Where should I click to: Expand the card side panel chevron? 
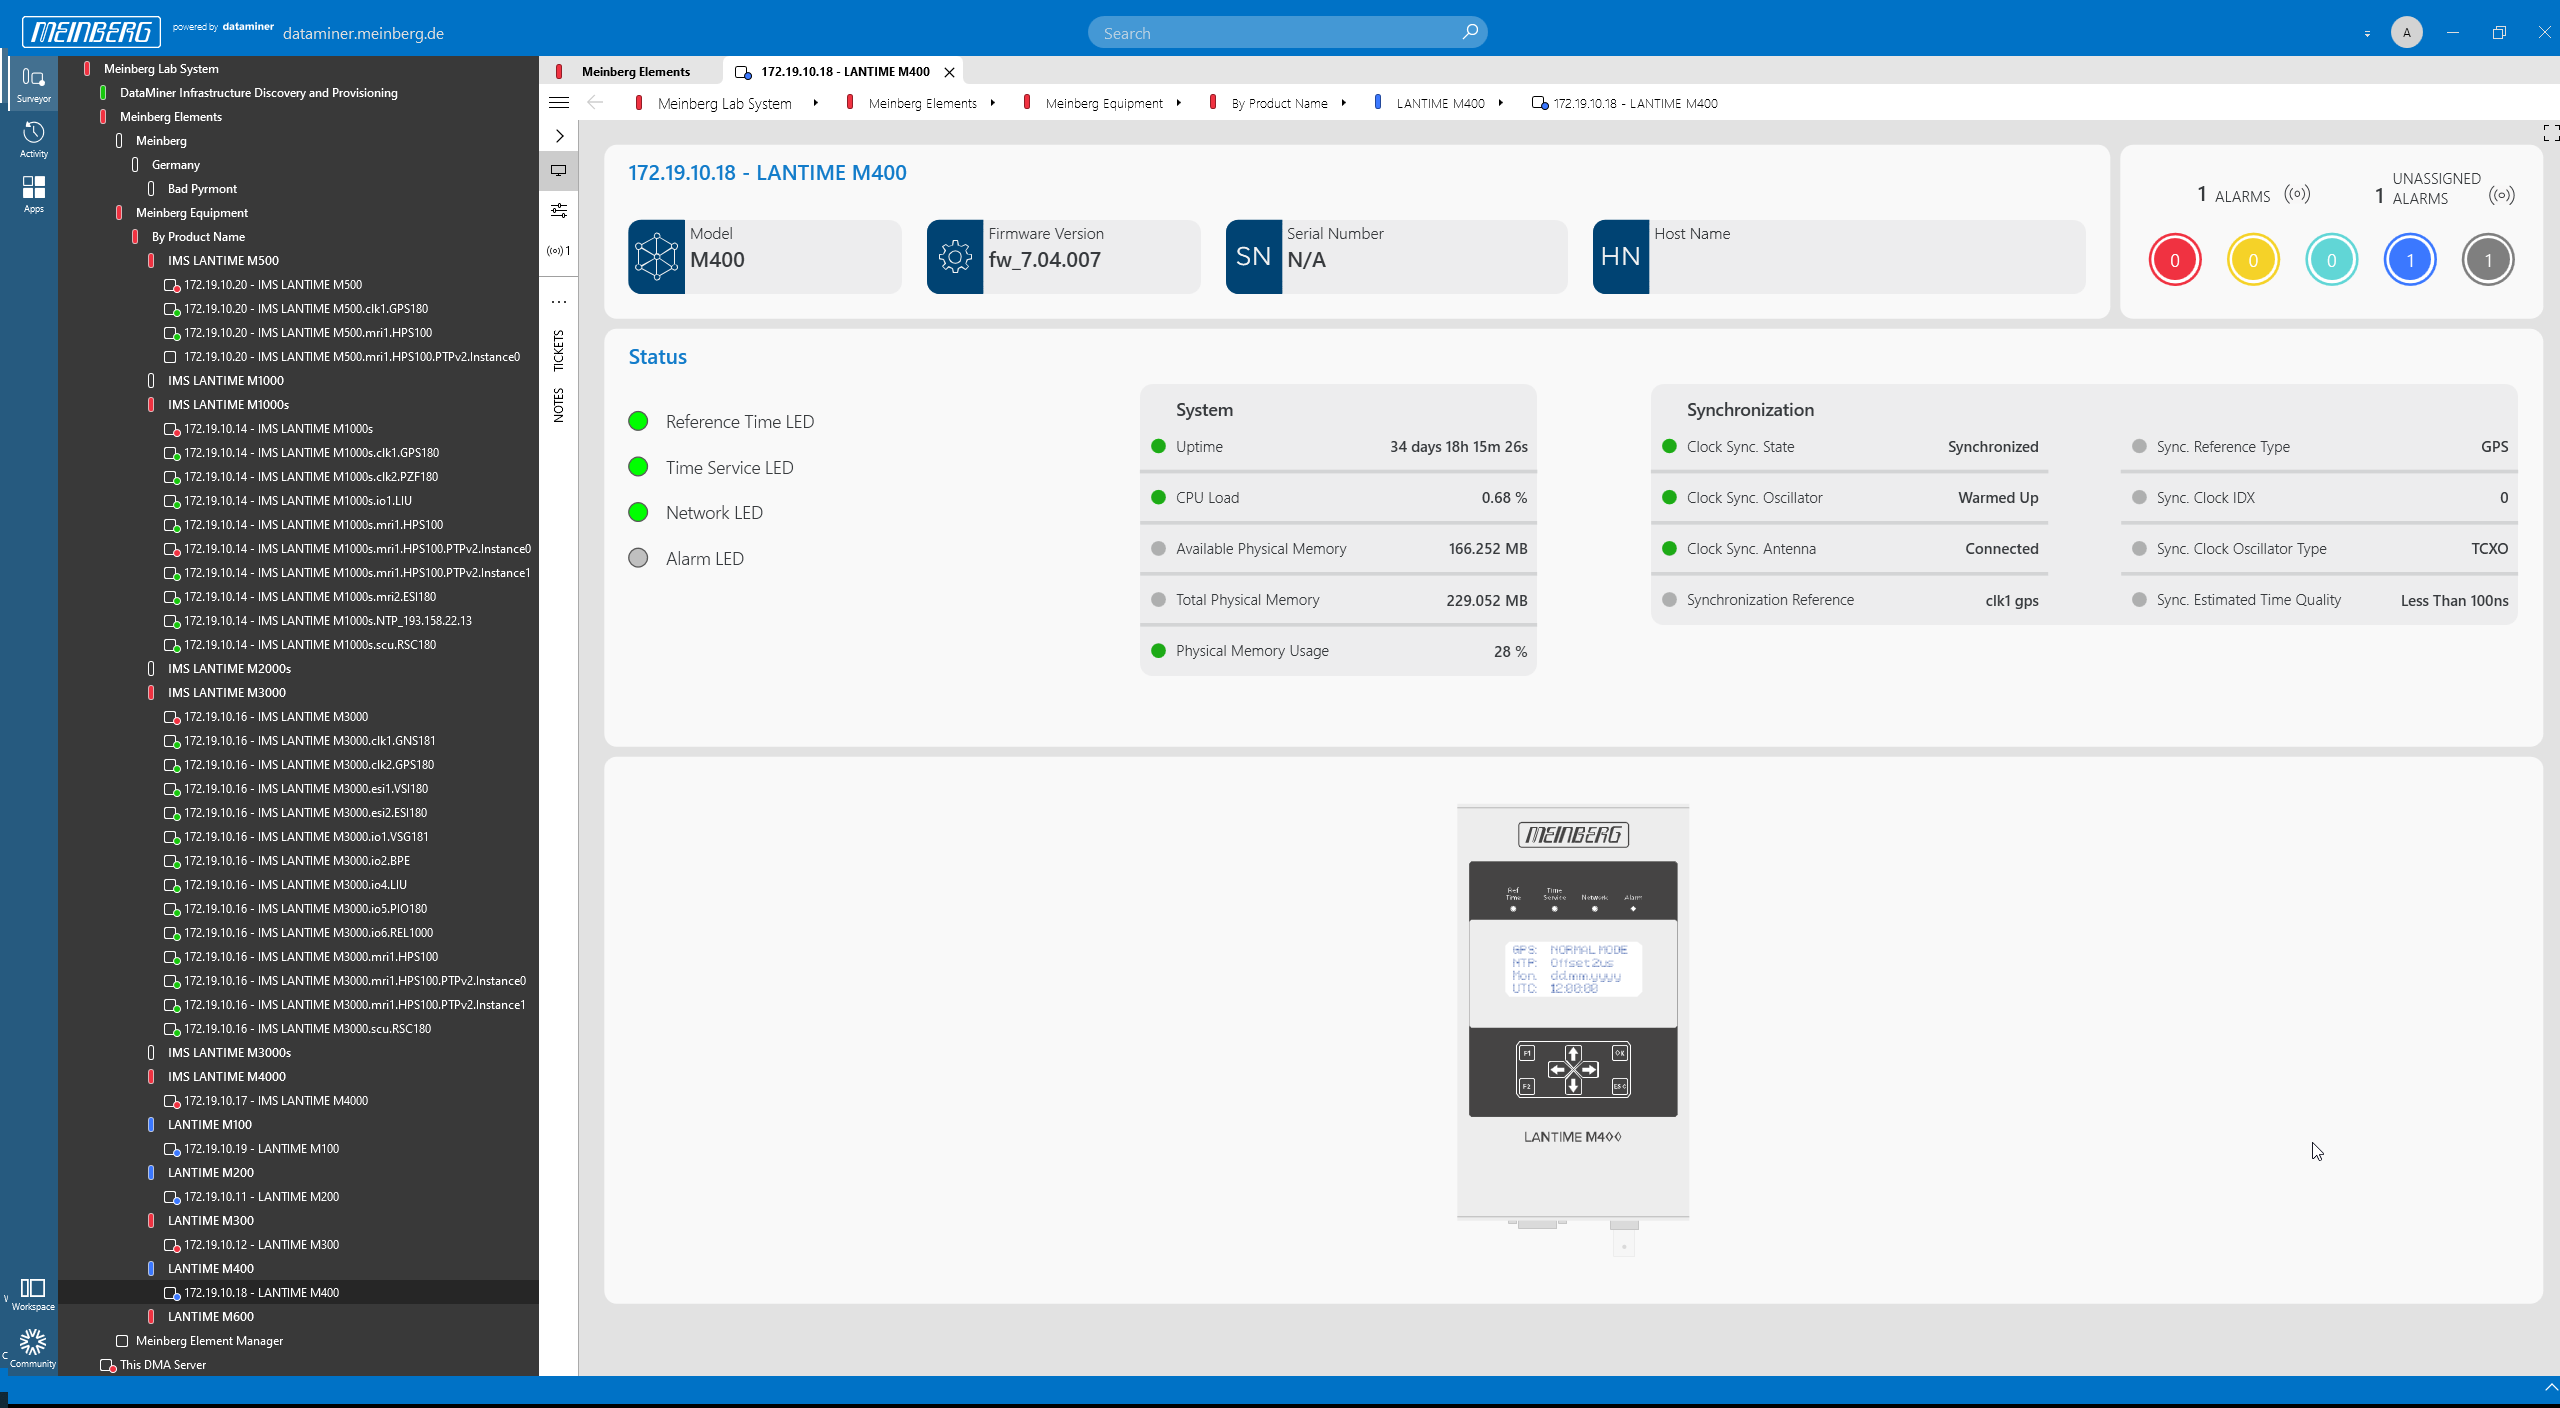tap(559, 136)
